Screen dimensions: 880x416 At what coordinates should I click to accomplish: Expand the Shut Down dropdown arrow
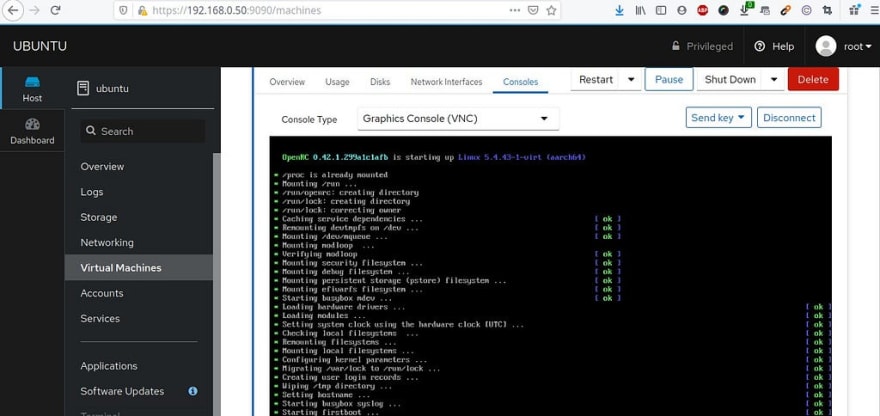(x=773, y=80)
